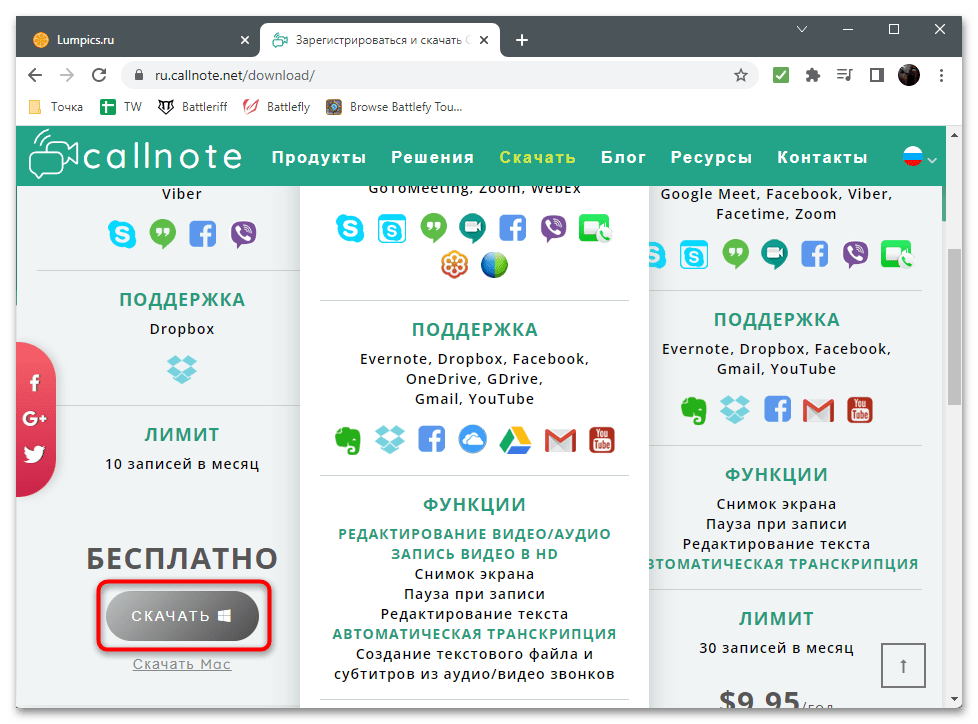Share via Google Plus side icon

click(34, 418)
